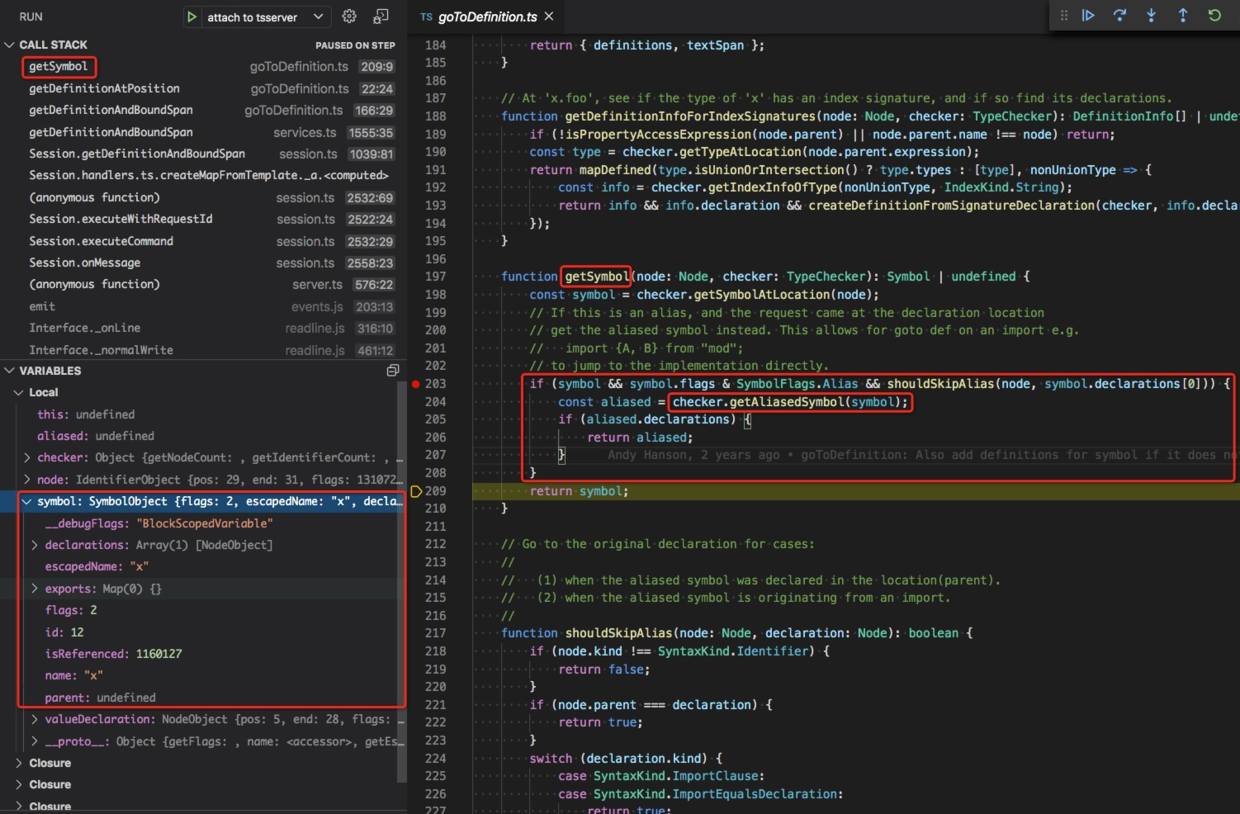This screenshot has width=1240, height=814.
Task: Select the getSymbol call stack frame
Action: (x=204, y=67)
